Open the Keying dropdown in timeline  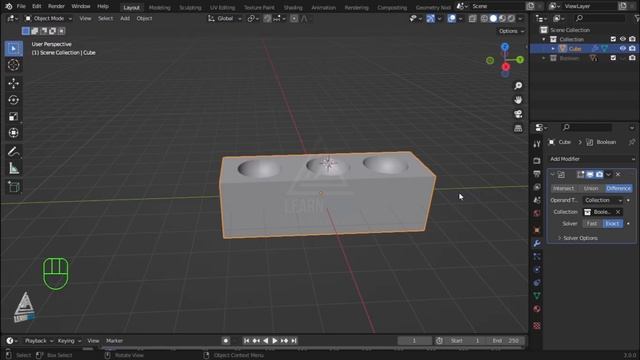[x=69, y=341]
